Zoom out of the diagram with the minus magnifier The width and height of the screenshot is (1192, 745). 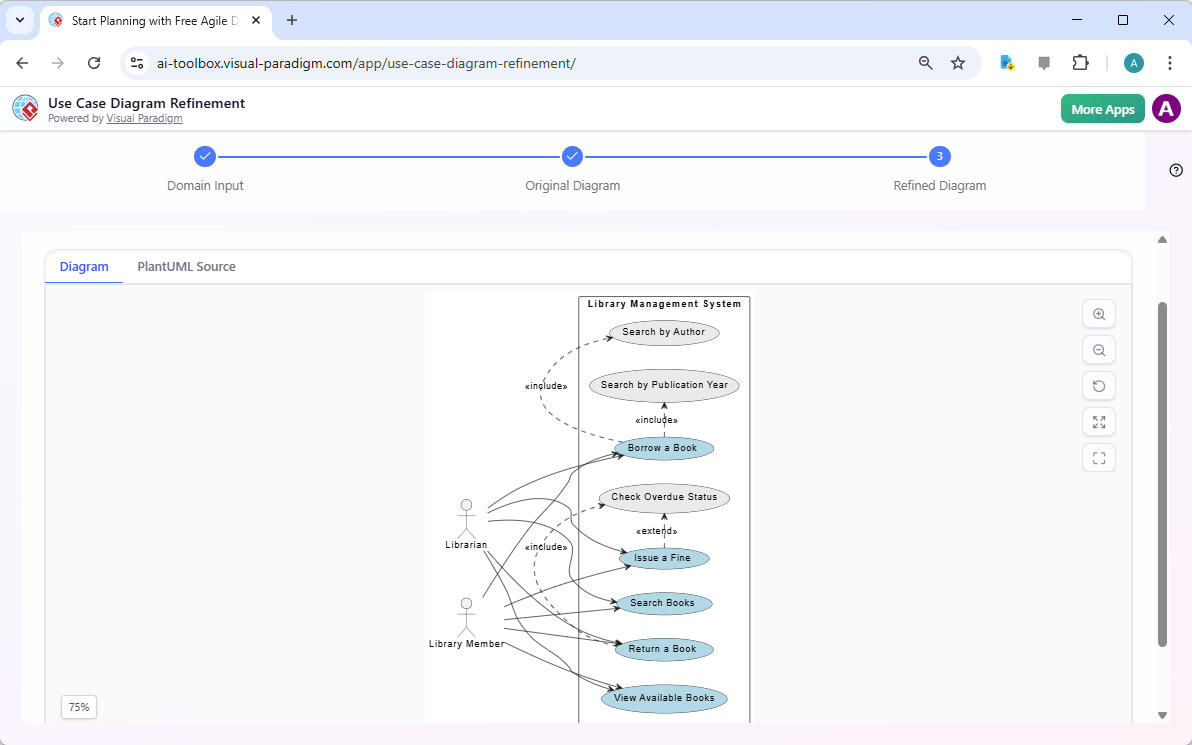[x=1098, y=349]
